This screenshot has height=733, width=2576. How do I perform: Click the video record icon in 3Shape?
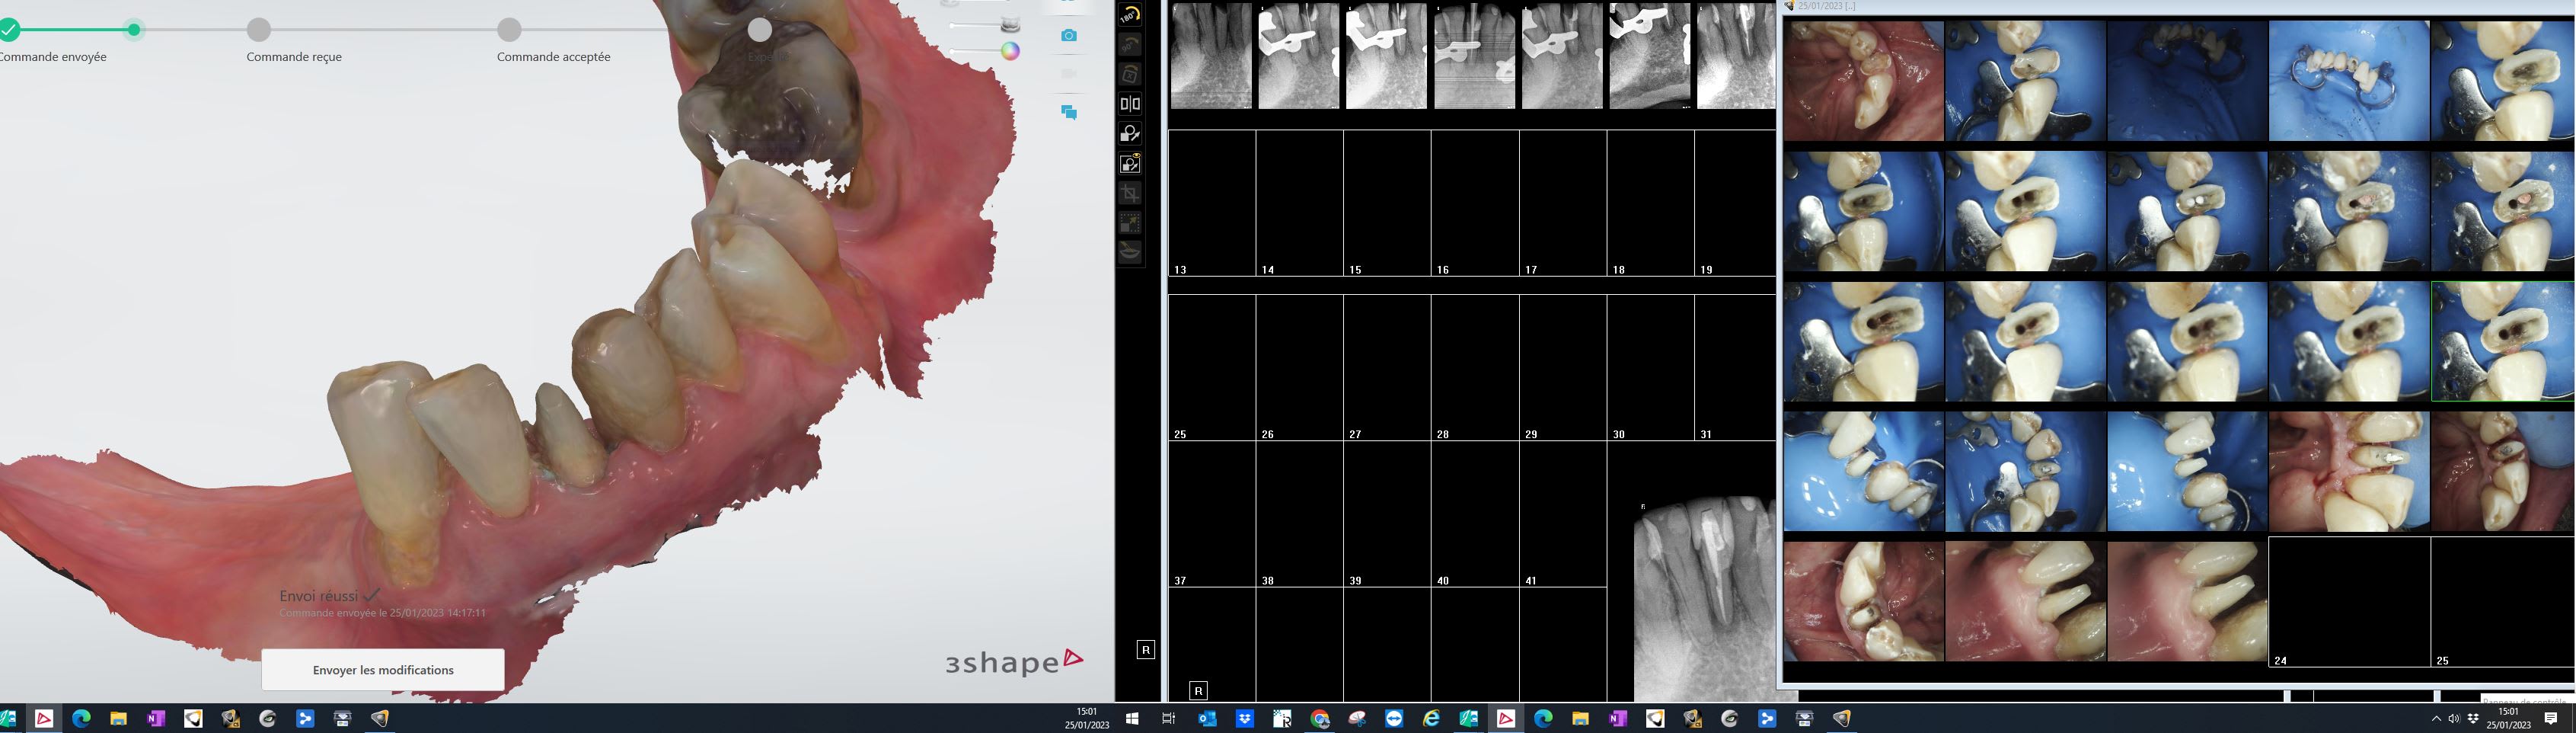[x=1069, y=74]
